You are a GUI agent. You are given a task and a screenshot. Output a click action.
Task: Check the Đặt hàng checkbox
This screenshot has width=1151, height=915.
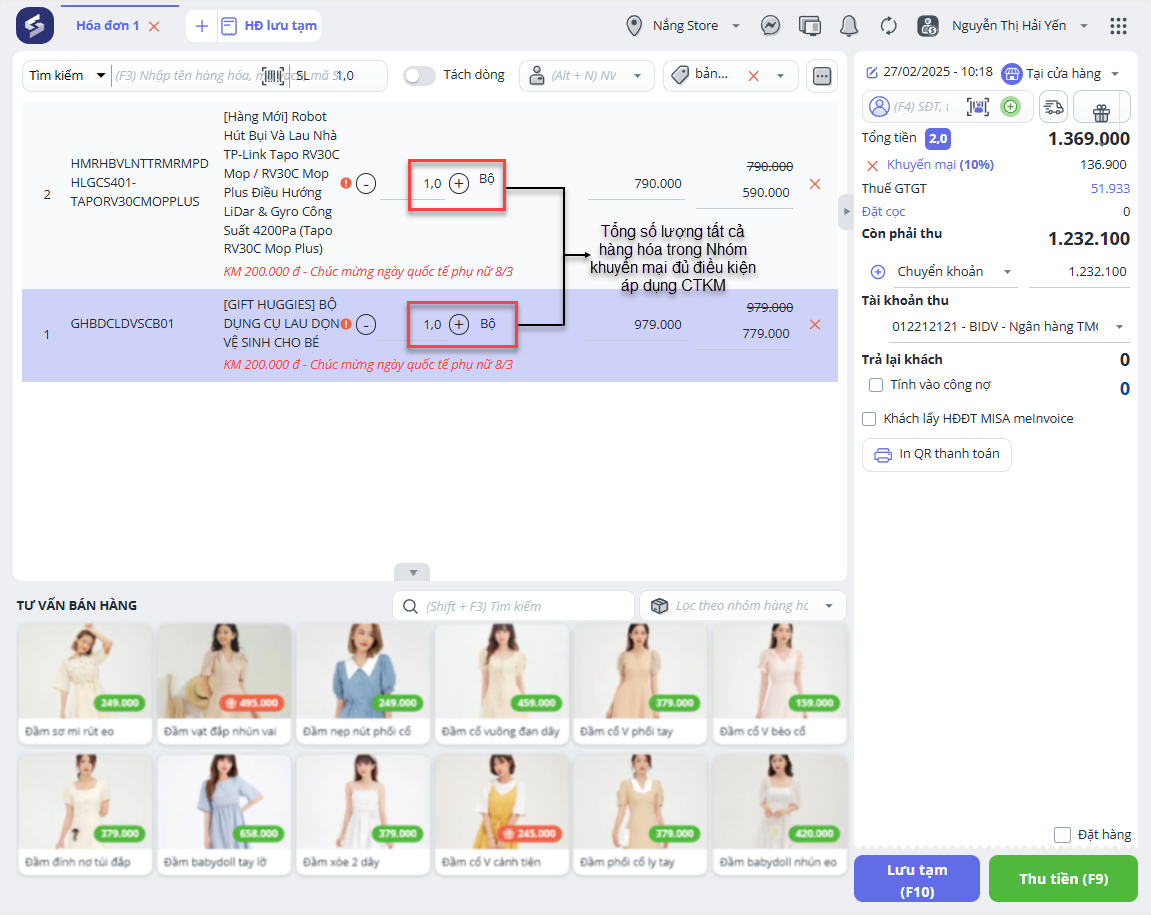point(1062,835)
